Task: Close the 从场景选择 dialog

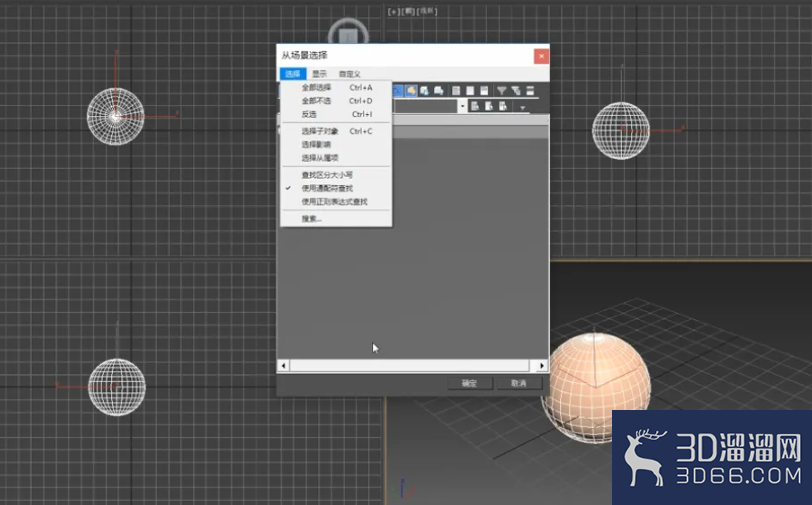Action: pyautogui.click(x=541, y=55)
